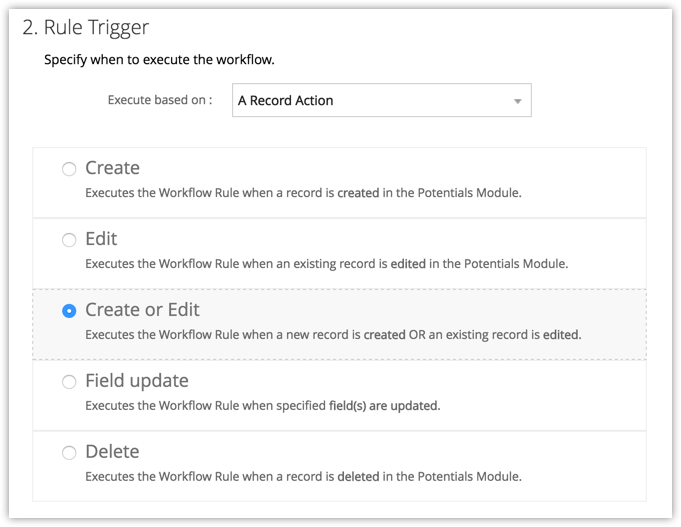Click the Create option title
This screenshot has height=527, width=681.
click(112, 168)
